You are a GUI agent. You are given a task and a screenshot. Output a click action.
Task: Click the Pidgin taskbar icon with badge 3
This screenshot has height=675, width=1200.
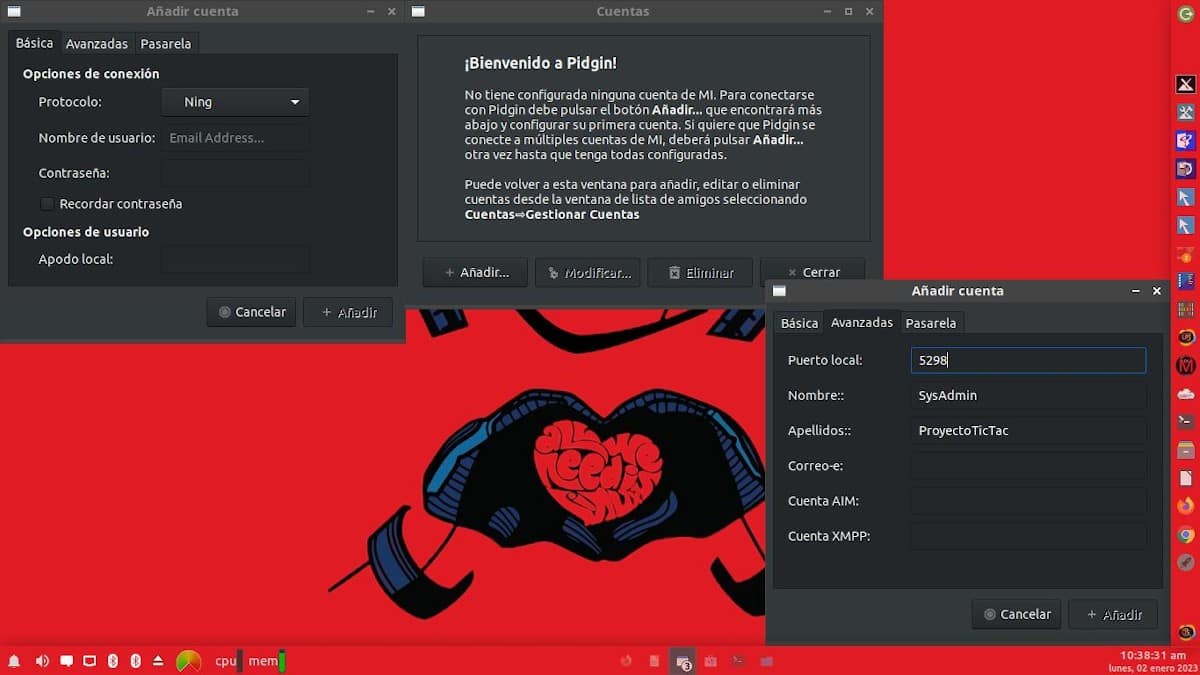coord(682,661)
